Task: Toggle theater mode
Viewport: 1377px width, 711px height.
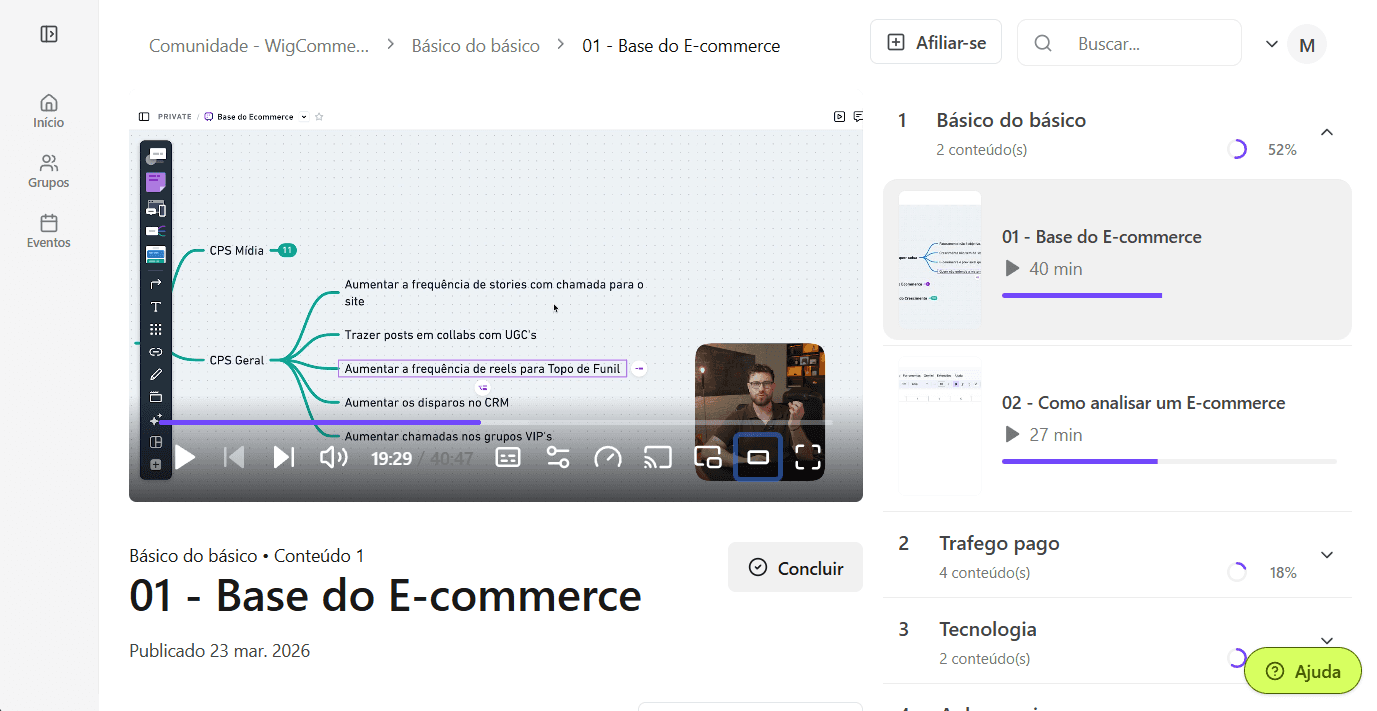Action: [x=758, y=458]
